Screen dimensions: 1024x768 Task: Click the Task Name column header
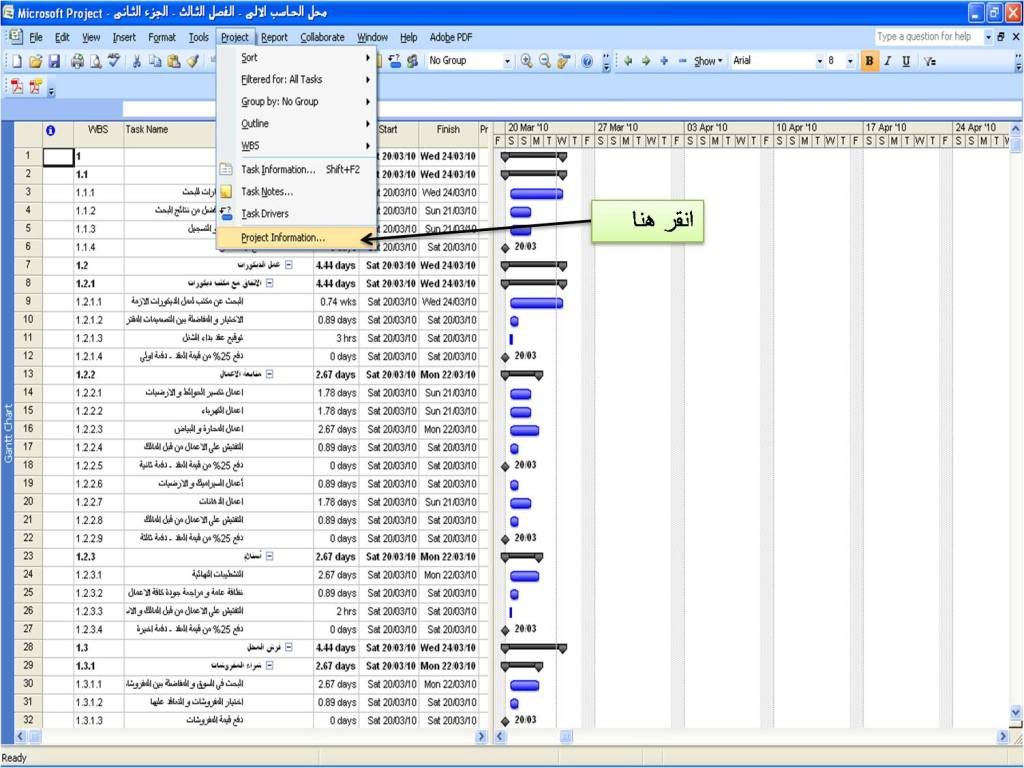pyautogui.click(x=146, y=129)
